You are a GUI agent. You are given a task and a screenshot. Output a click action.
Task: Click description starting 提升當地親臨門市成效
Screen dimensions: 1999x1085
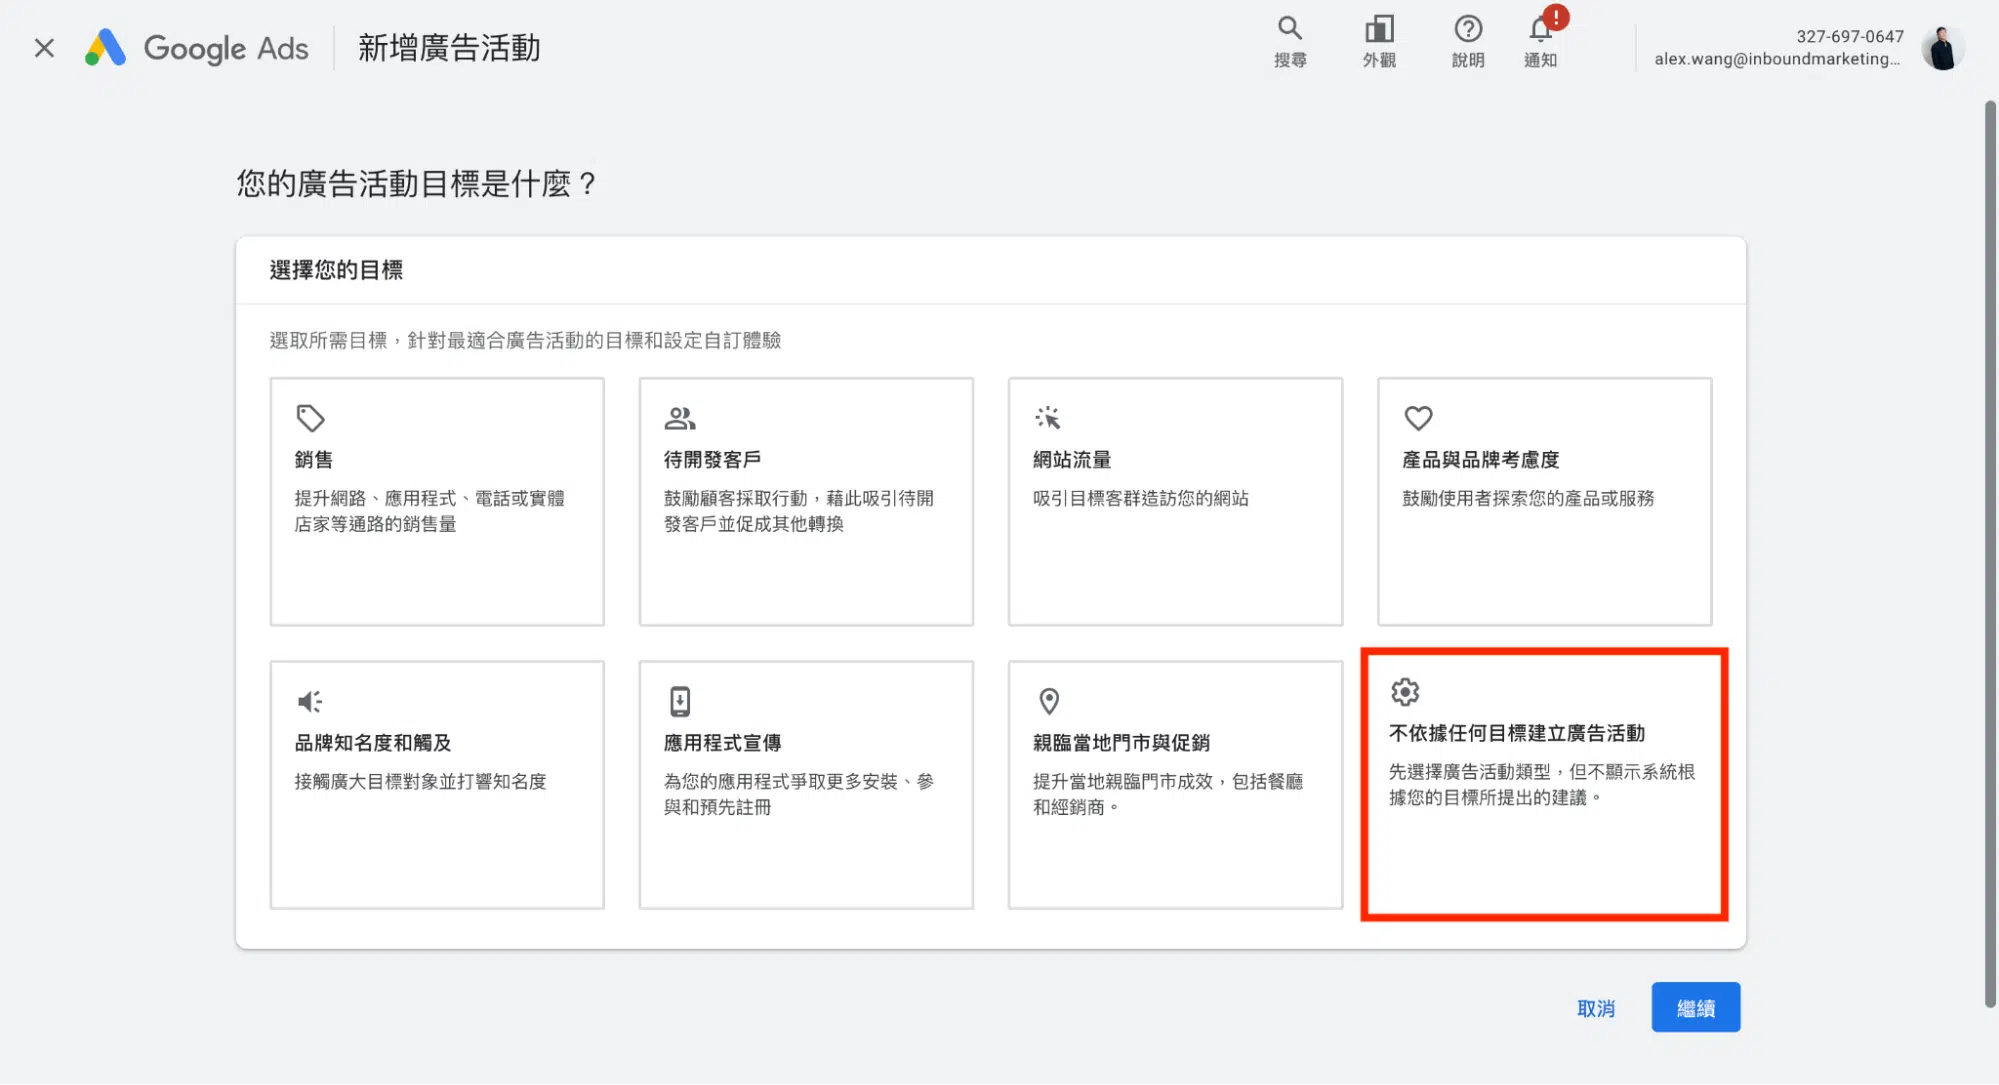point(1168,794)
